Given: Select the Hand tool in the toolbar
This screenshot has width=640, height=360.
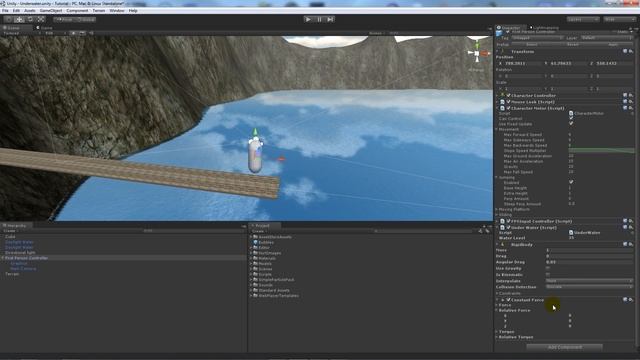Looking at the screenshot, I should (9, 19).
